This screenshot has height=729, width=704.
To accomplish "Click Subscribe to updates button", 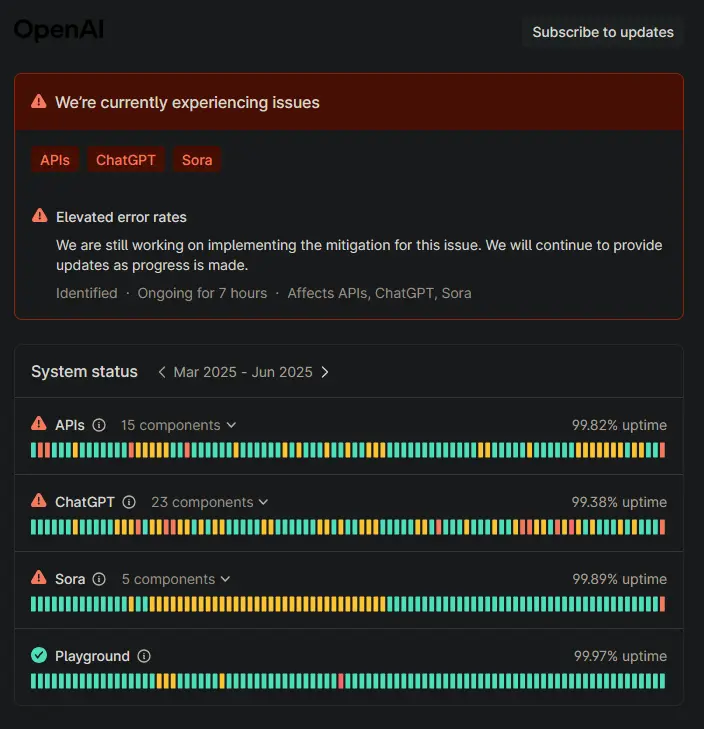I will point(603,32).
